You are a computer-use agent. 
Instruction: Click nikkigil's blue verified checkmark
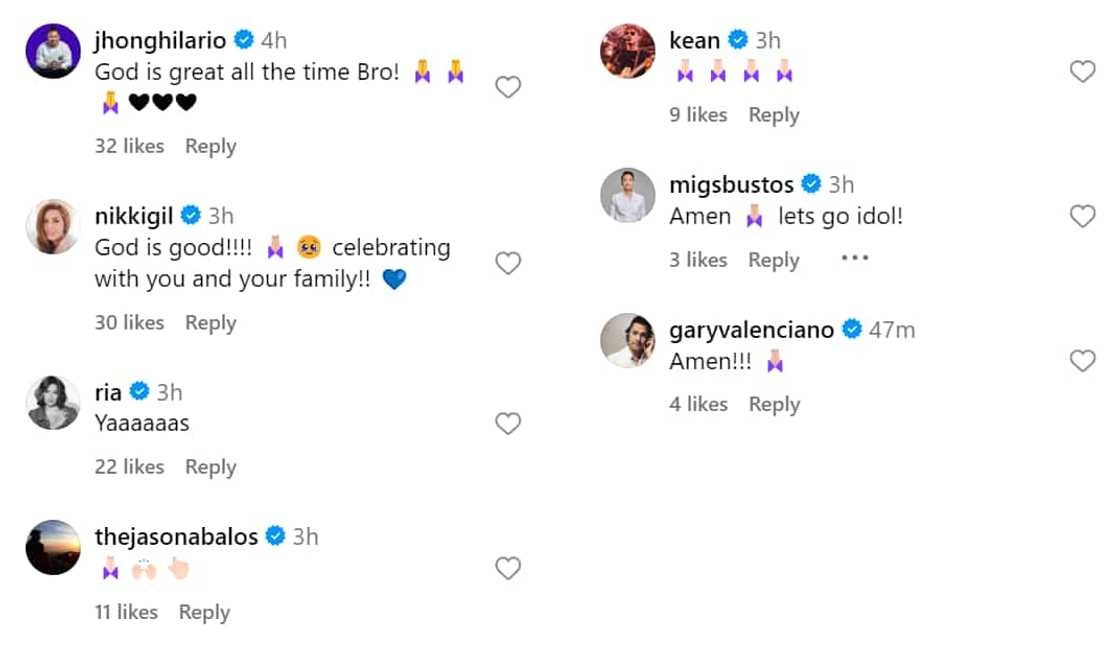[189, 215]
